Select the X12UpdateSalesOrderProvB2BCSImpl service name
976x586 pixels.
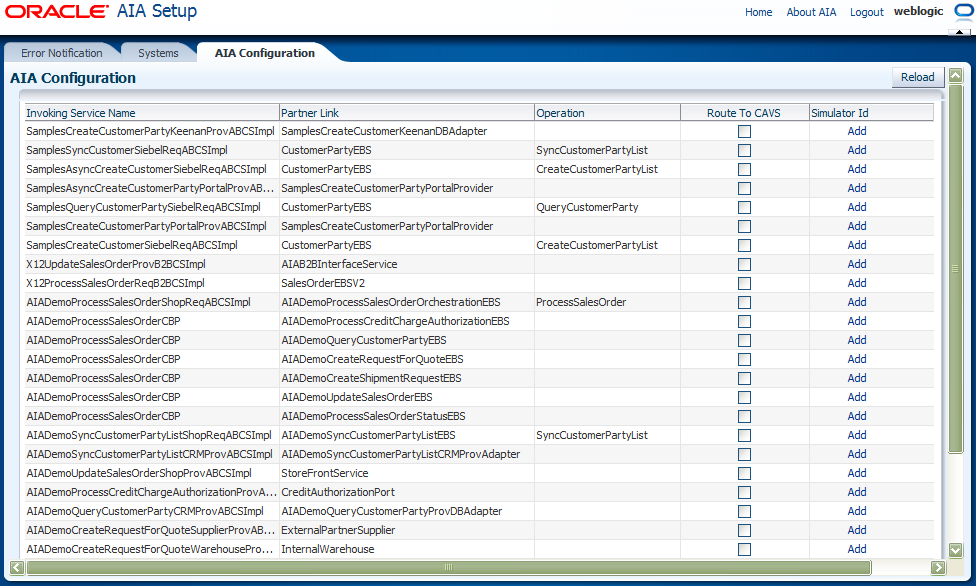pos(116,264)
